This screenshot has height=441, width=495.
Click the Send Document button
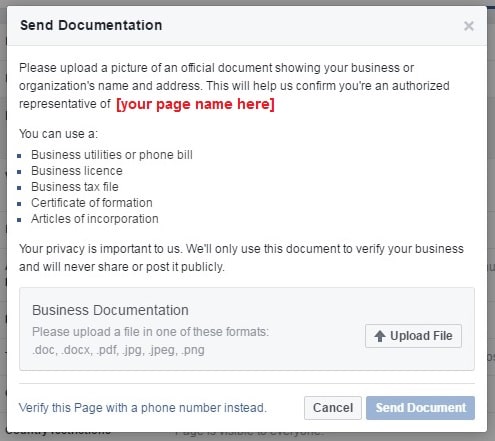[420, 408]
